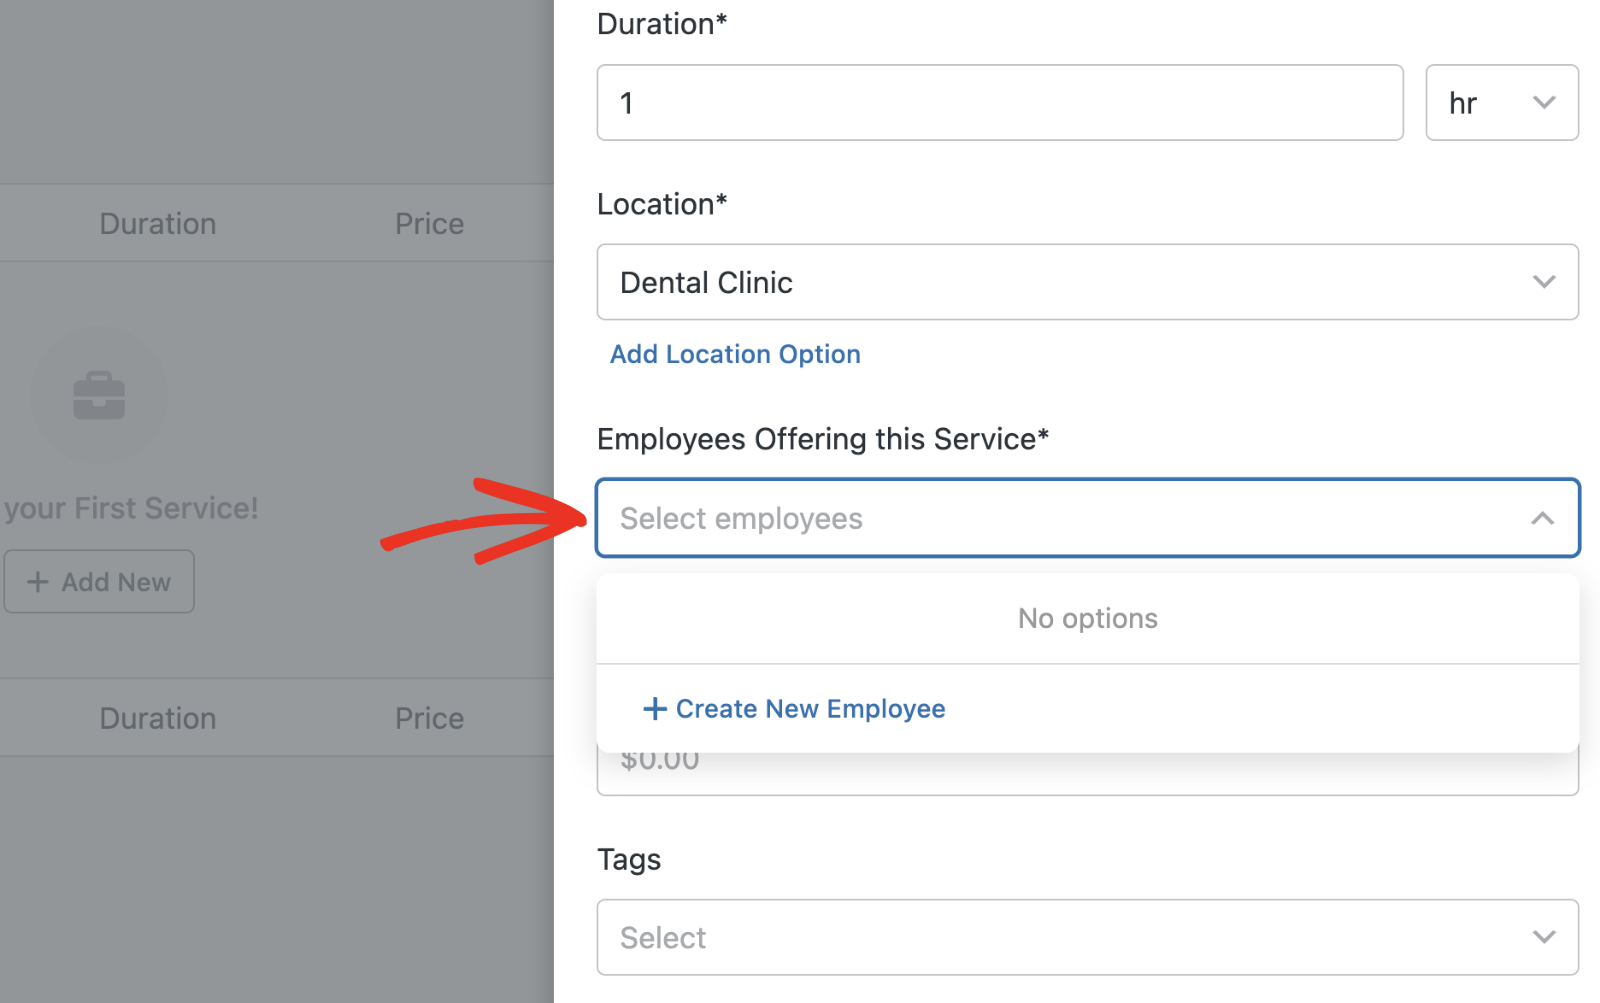1600x1003 pixels.
Task: Click the Duration column header
Action: pos(157,223)
